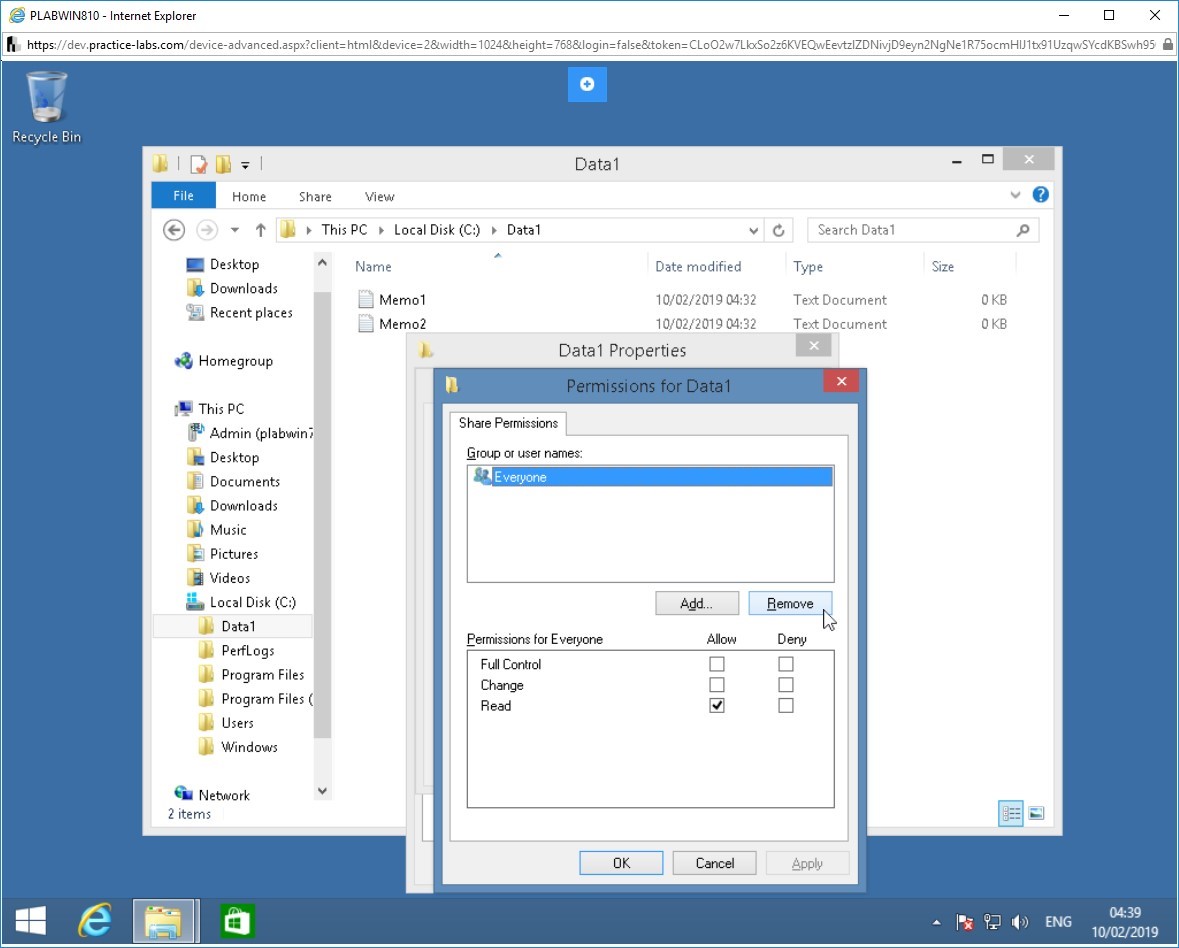Open the File ribbon tab
Viewport: 1179px width, 948px height.
click(183, 195)
